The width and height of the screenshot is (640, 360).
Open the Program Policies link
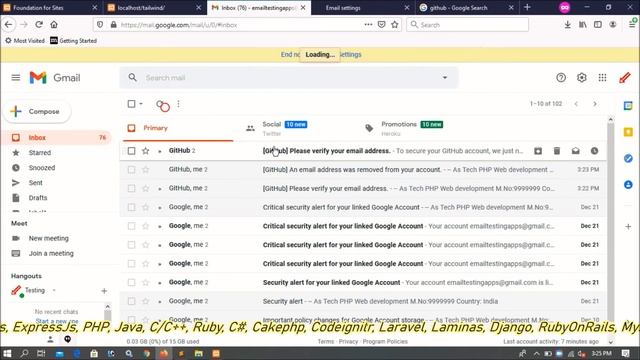385,342
